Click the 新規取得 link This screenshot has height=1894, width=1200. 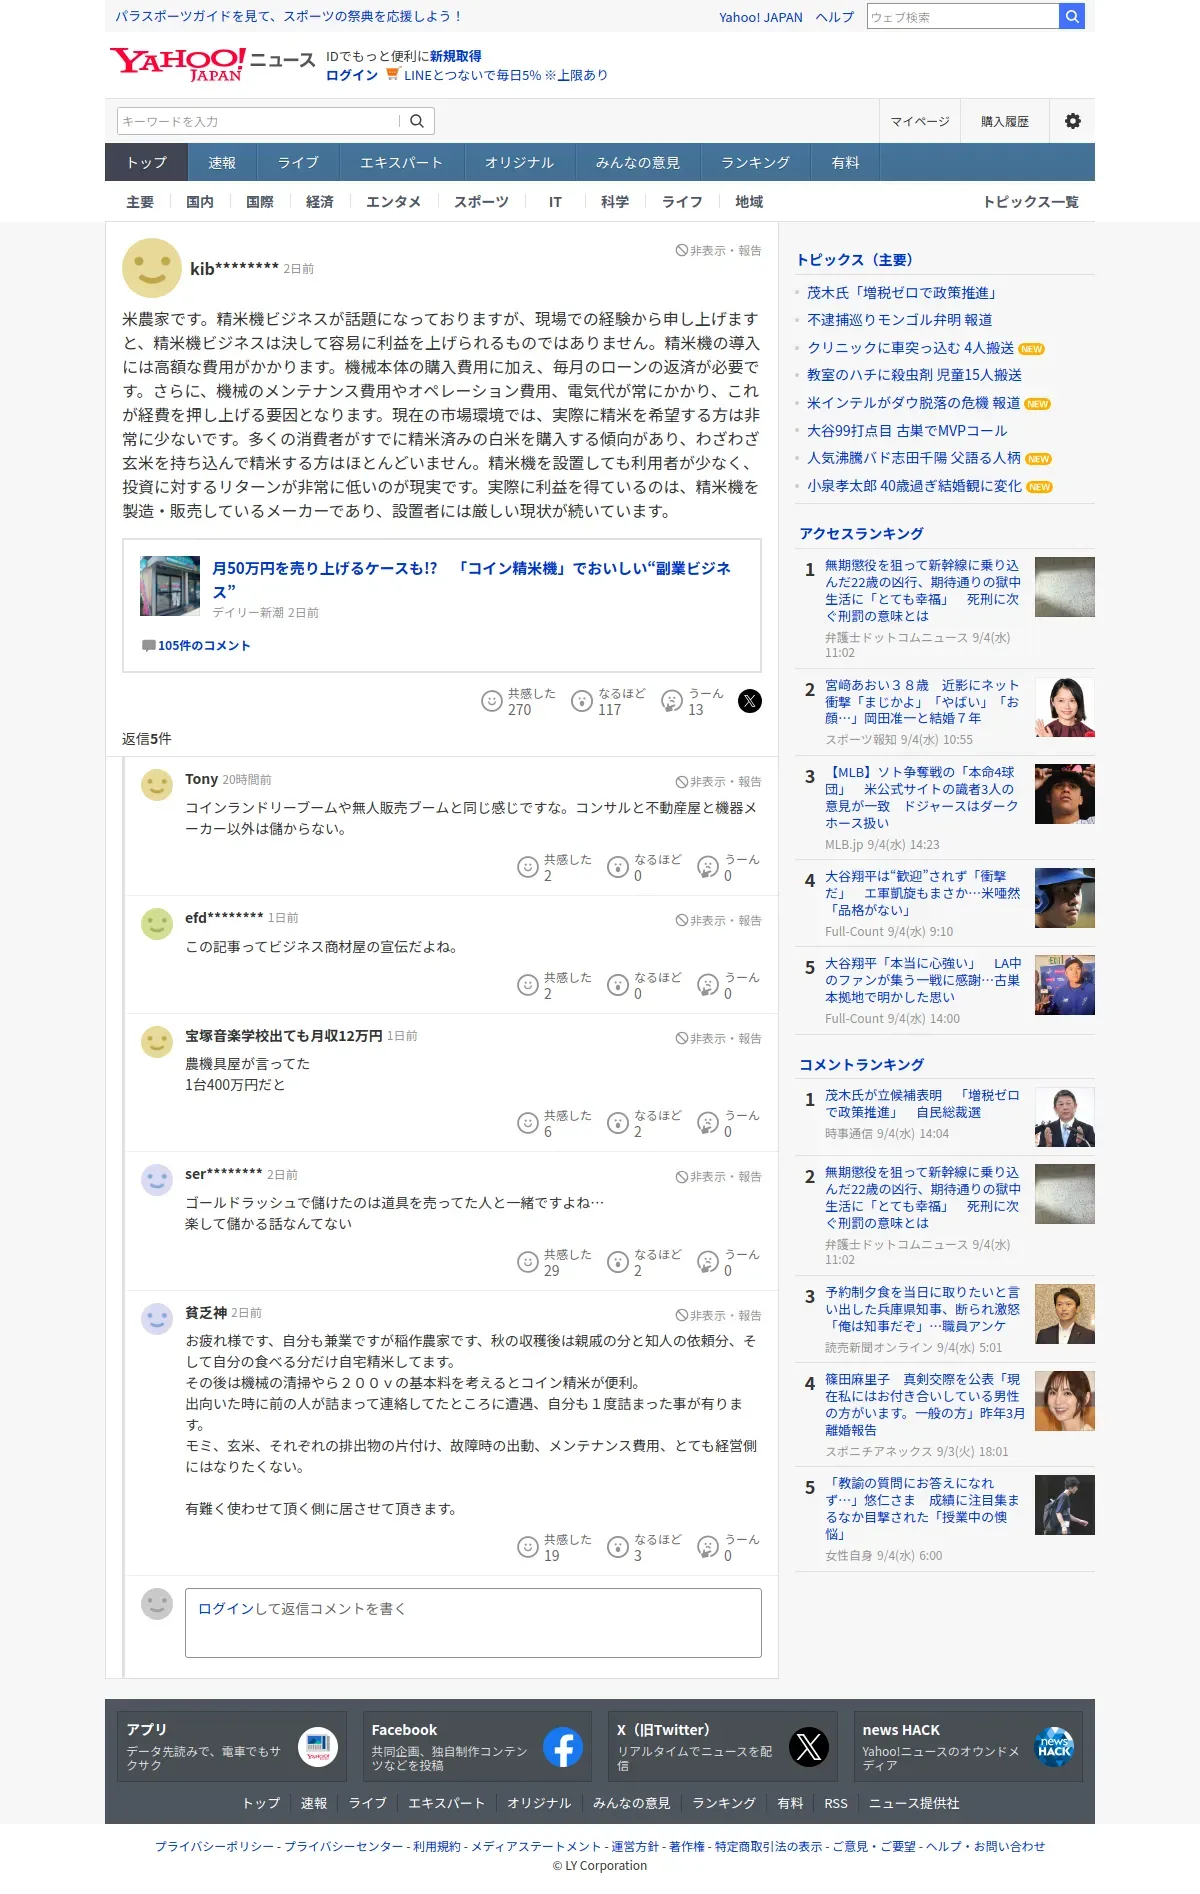(456, 56)
